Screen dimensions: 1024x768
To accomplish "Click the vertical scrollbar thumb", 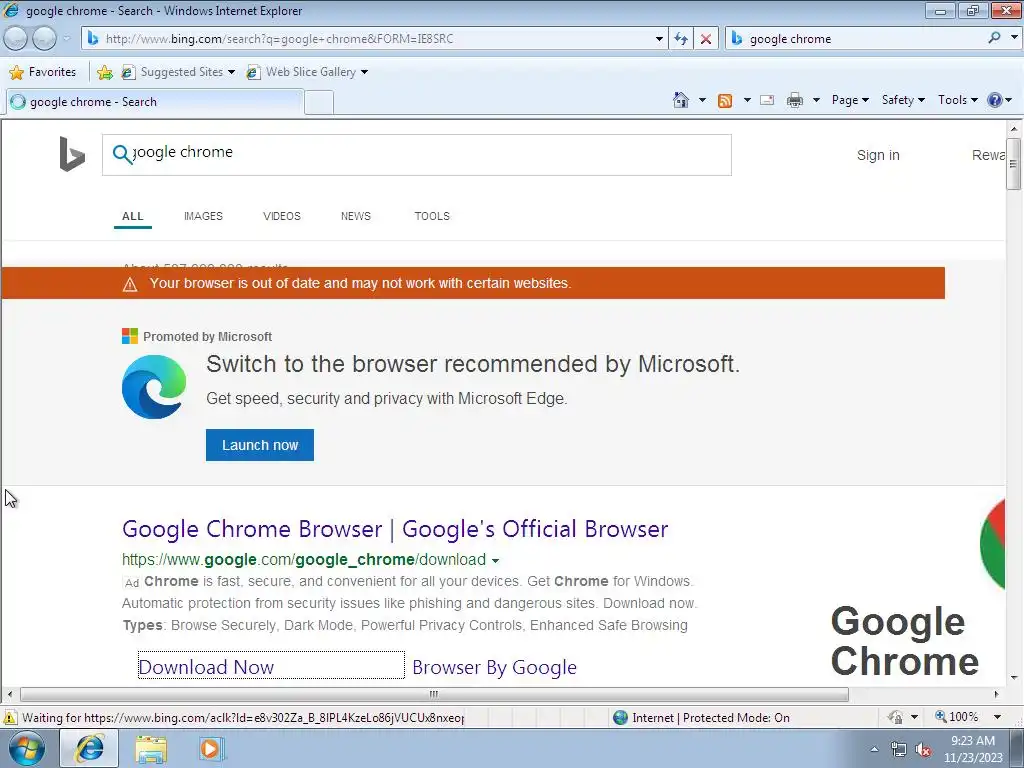I will pyautogui.click(x=1013, y=164).
